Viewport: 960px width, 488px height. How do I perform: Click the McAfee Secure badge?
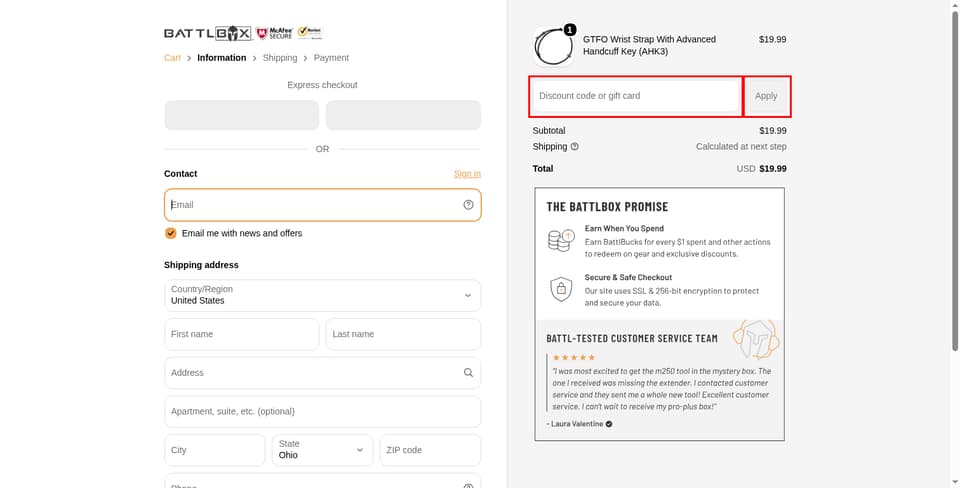click(274, 33)
